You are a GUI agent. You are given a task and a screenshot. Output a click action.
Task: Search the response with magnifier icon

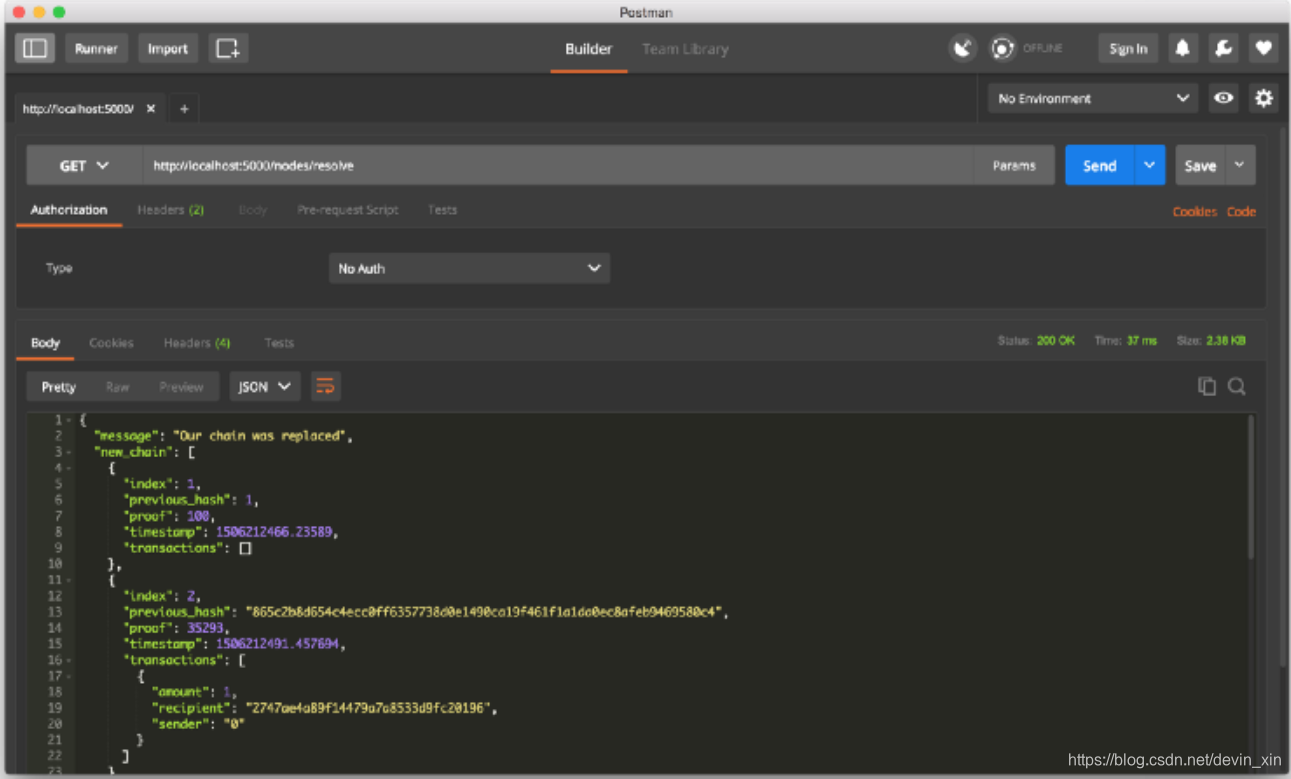[x=1237, y=387]
